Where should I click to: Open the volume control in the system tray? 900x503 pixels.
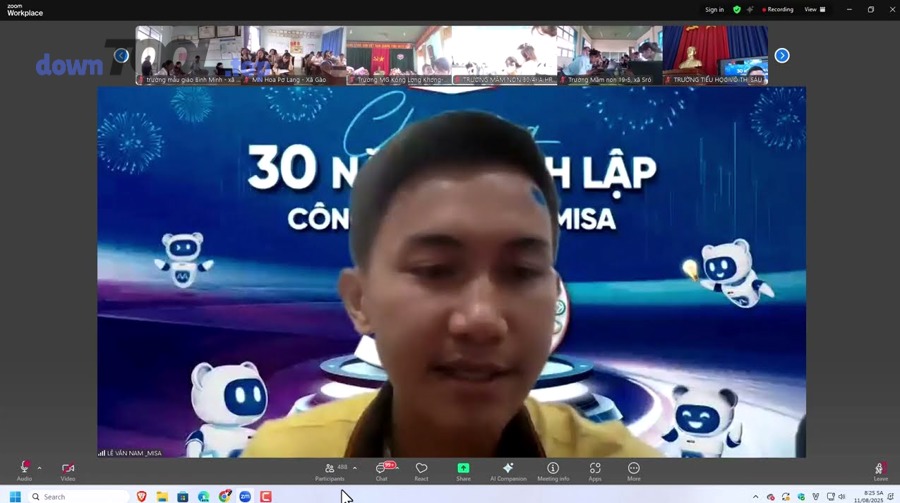tap(841, 497)
